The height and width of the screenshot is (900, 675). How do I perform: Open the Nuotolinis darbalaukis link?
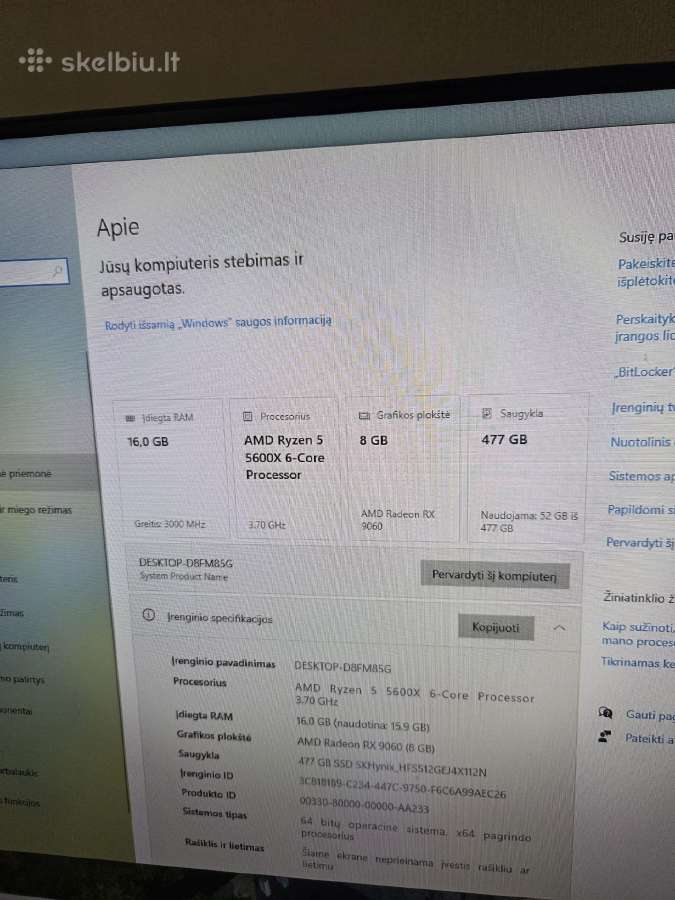click(x=642, y=442)
